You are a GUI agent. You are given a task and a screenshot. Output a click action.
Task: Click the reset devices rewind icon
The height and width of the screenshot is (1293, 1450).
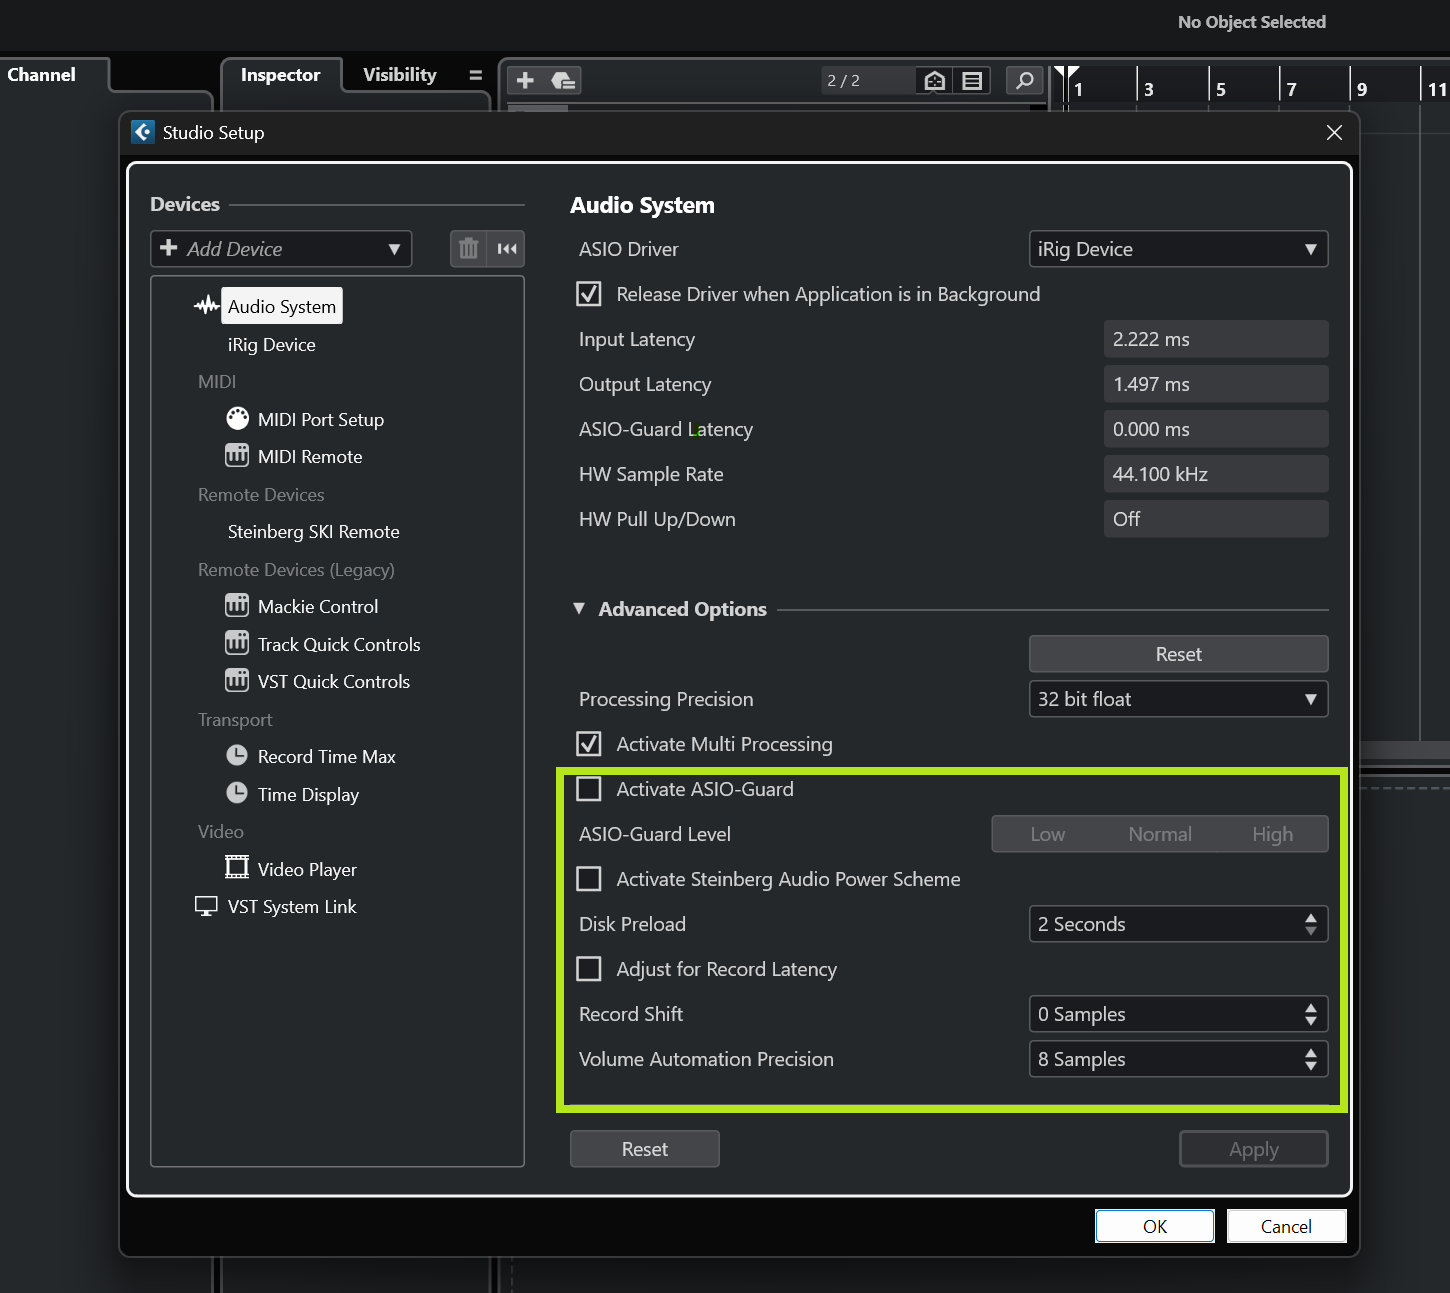pos(507,249)
